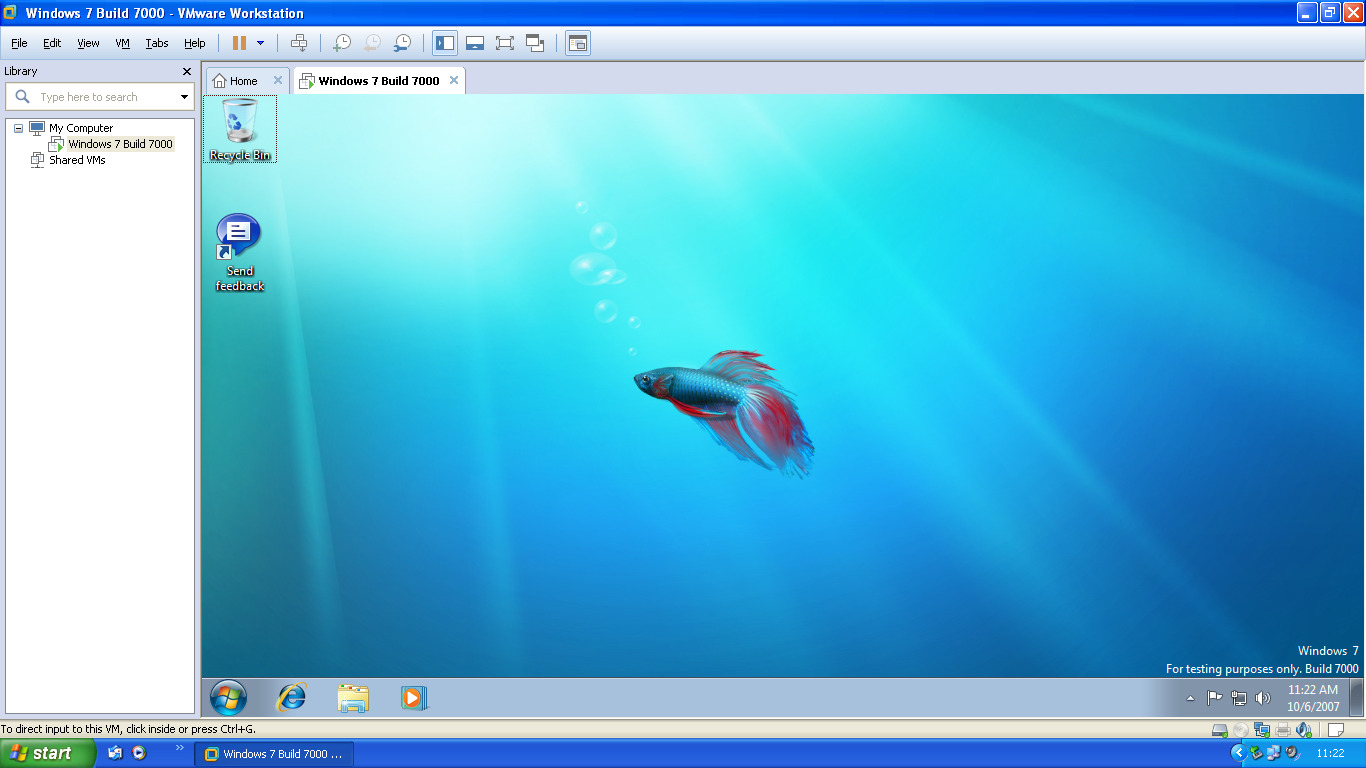Click the XP network connections tray icon

[1274, 753]
